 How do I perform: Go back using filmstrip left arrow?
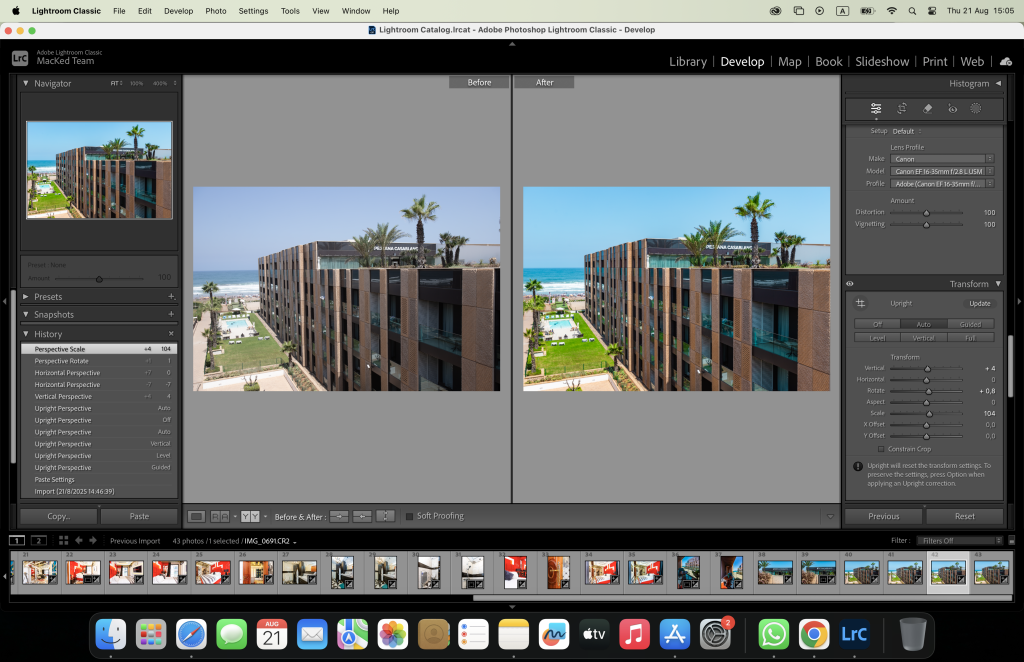(79, 541)
